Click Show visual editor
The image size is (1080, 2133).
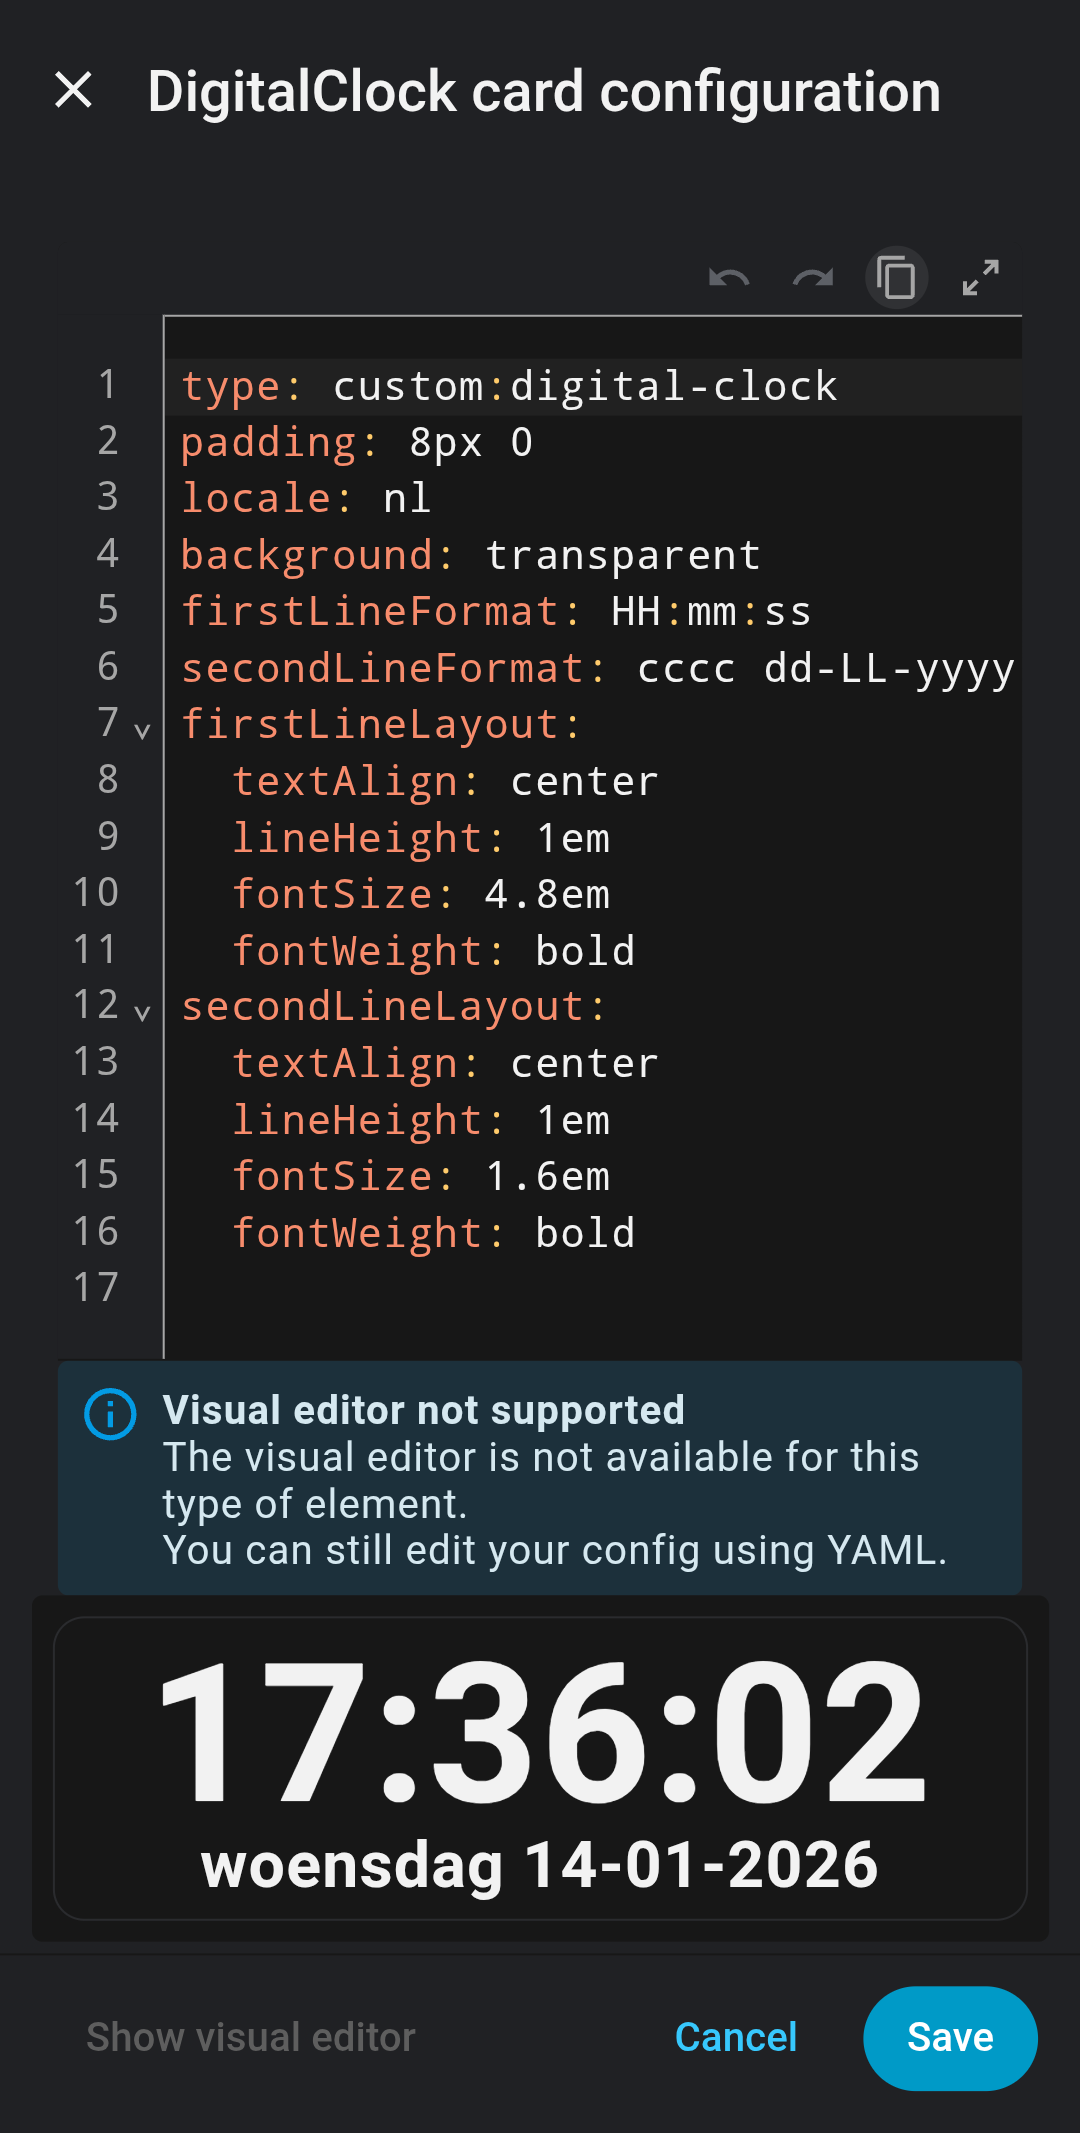click(250, 2037)
